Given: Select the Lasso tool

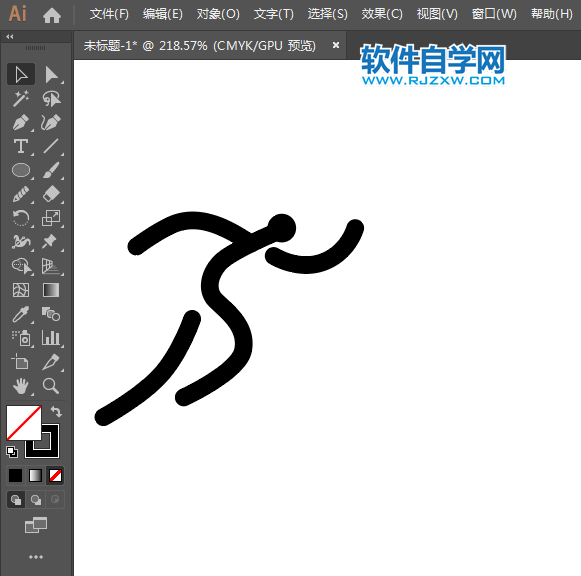Looking at the screenshot, I should point(51,99).
